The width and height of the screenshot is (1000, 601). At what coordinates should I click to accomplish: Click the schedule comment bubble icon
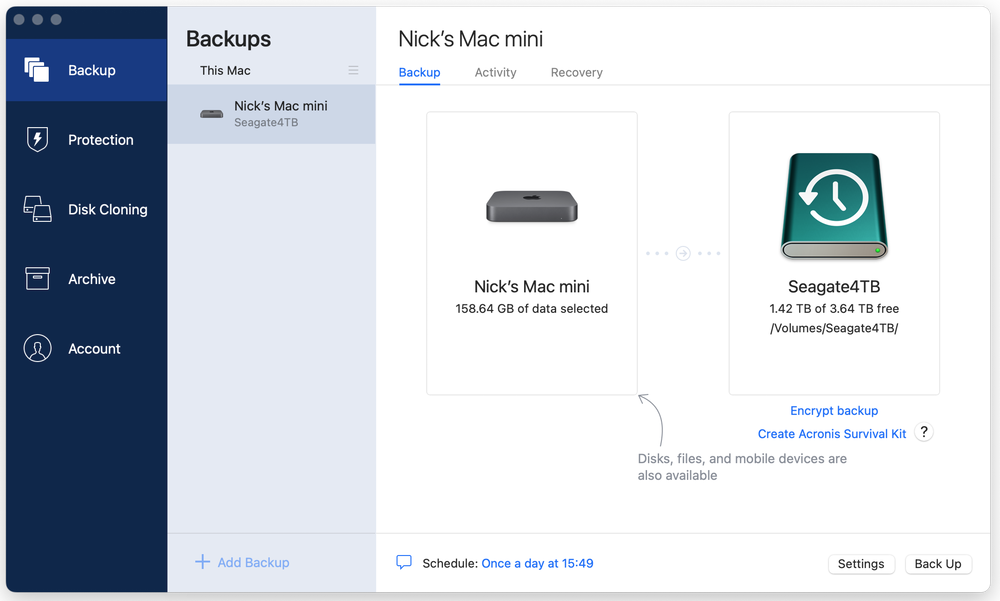404,563
